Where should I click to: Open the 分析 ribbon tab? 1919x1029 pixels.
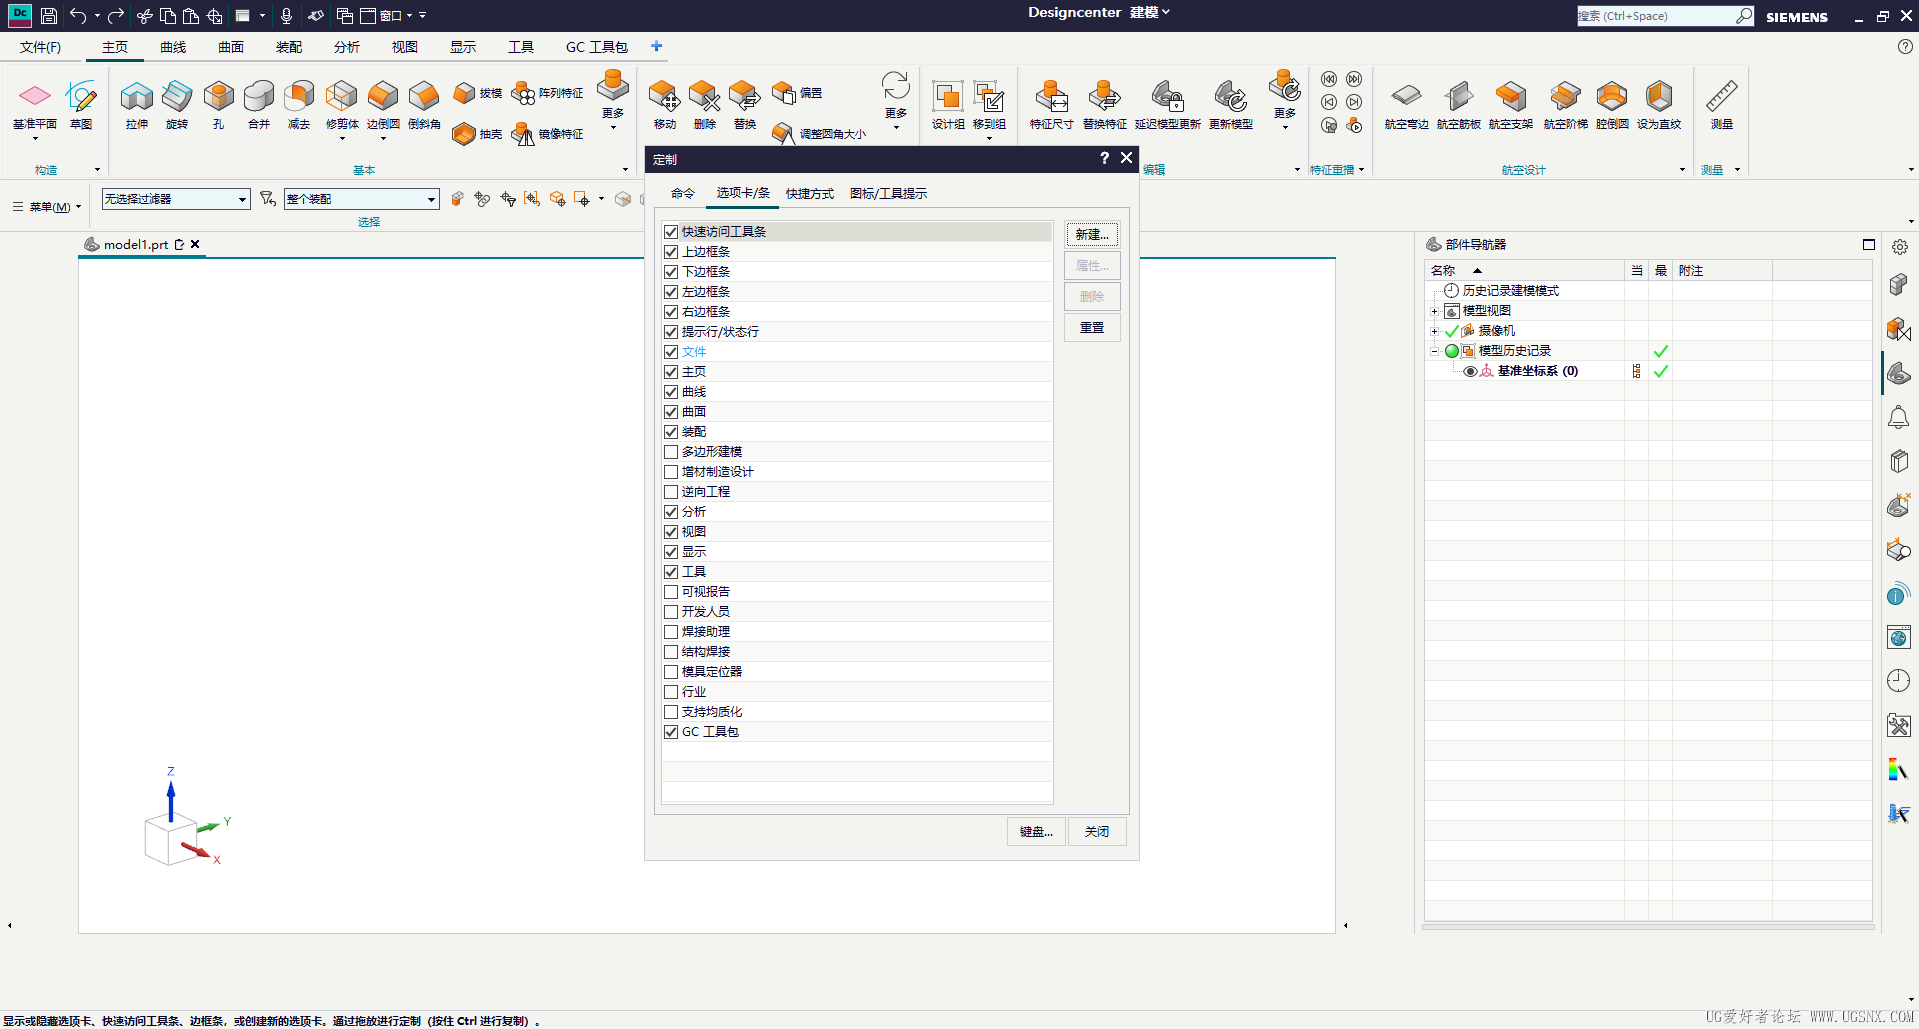tap(347, 47)
